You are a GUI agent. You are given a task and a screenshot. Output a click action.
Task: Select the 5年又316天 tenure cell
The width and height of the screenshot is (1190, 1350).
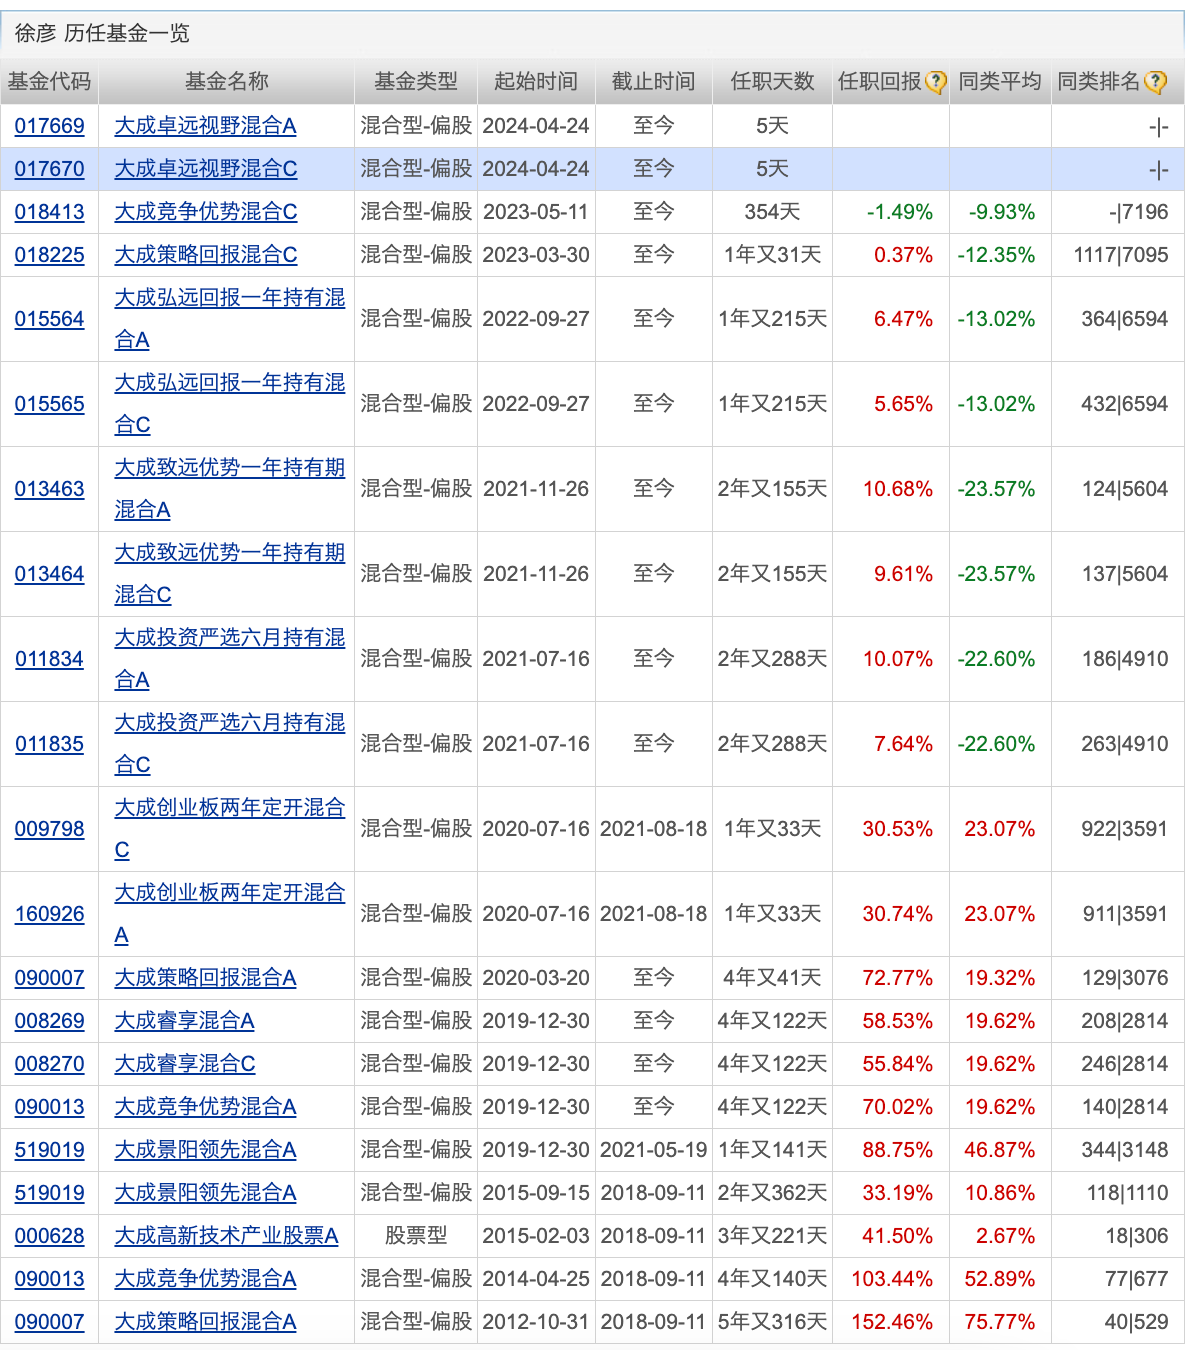point(773,1322)
